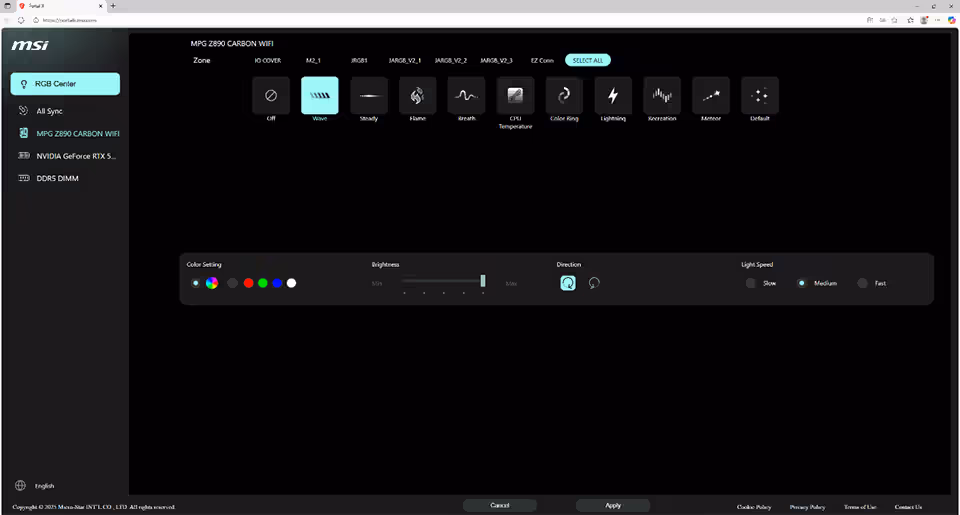Choose the Steady lighting effect
This screenshot has width=960, height=515.
(x=369, y=96)
